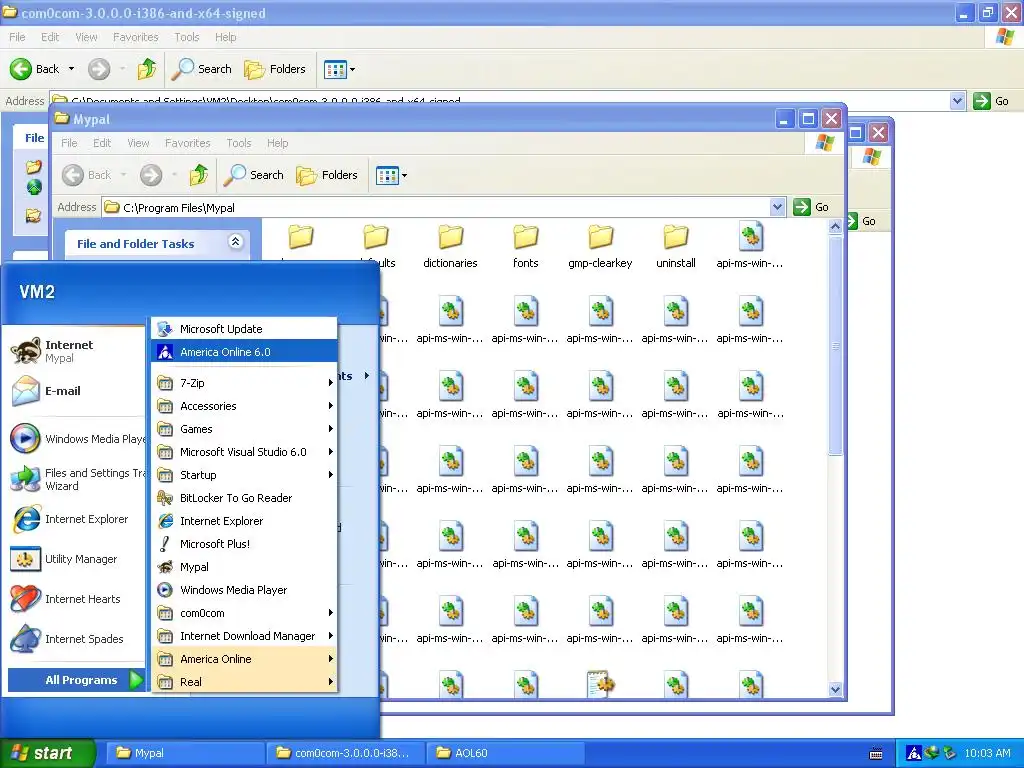Viewport: 1024px width, 768px height.
Task: Launch BitLocker To Go Reader
Action: tap(244, 497)
